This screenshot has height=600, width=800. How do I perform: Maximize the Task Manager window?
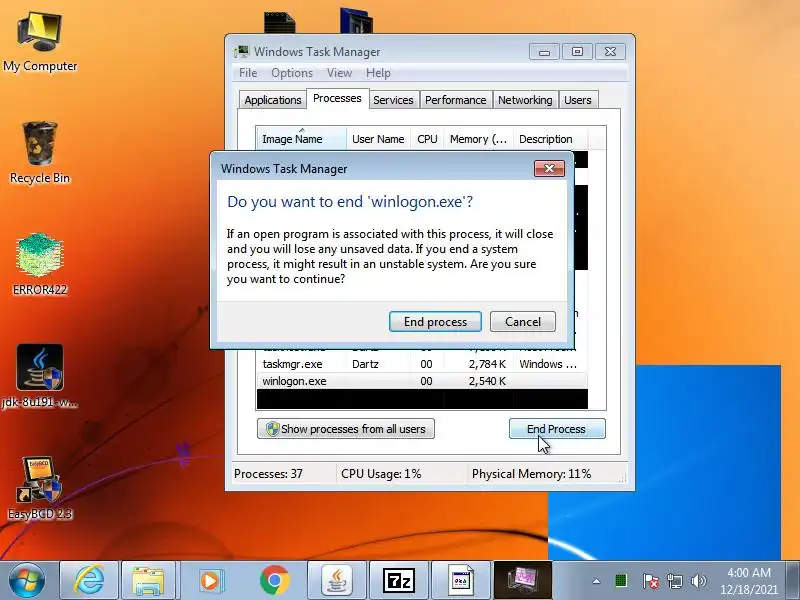click(x=577, y=52)
